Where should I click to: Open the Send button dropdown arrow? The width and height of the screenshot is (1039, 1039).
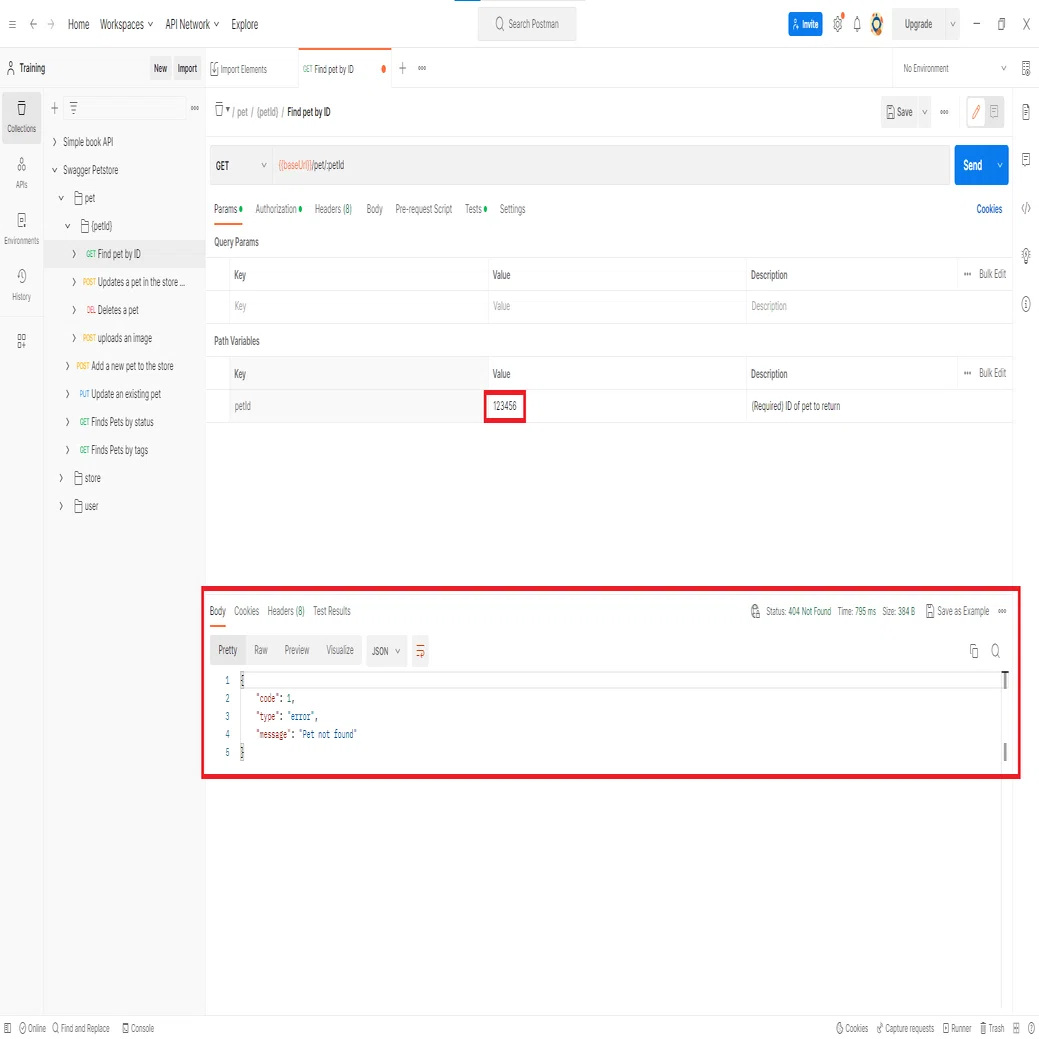pos(999,165)
